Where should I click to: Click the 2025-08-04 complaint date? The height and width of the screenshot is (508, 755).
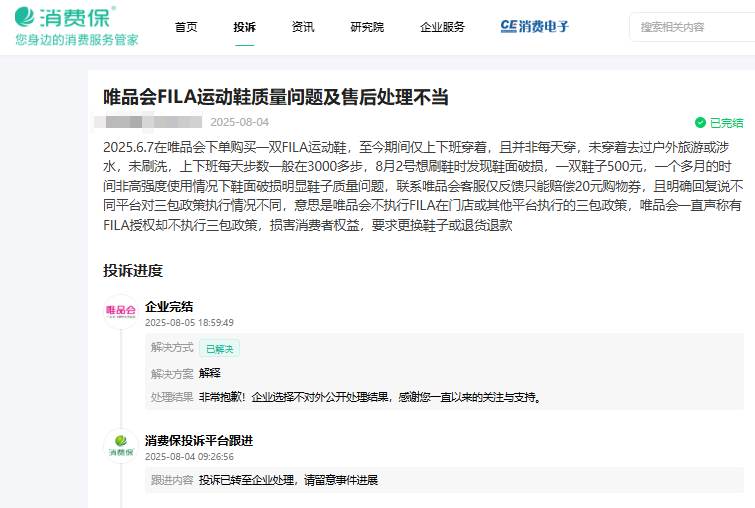tap(239, 123)
